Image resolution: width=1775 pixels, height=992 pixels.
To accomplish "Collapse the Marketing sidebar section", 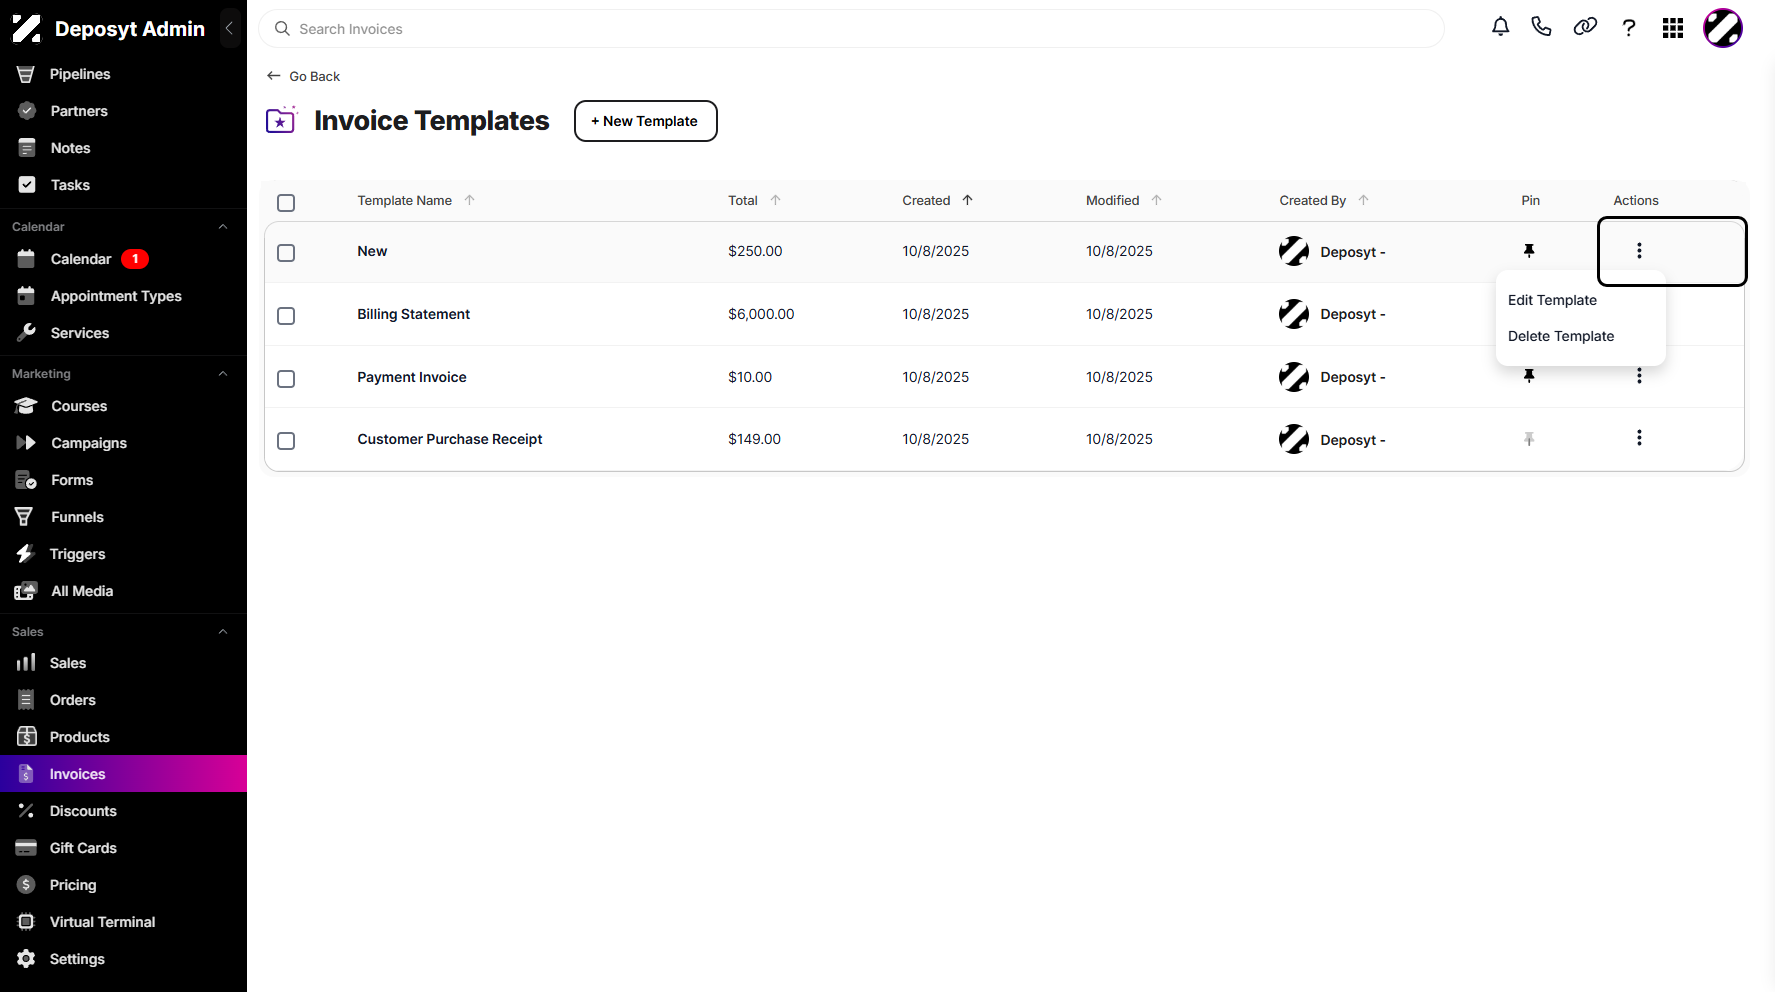I will (x=223, y=374).
